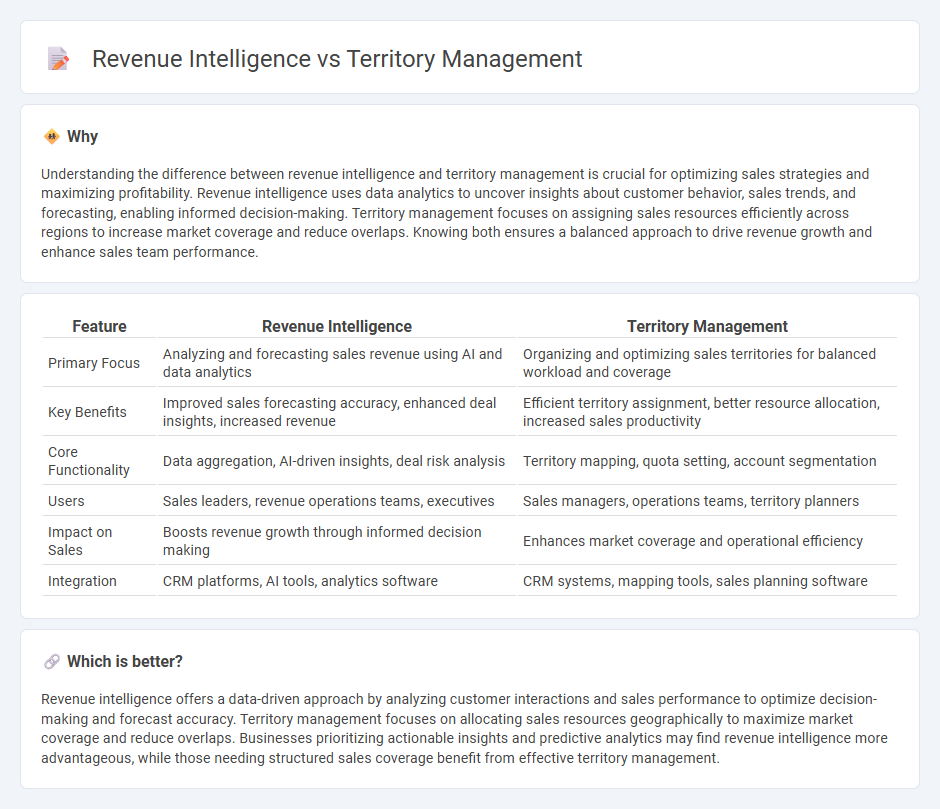Click the Why paragraph starting 'Understanding the difference'
940x809 pixels.
[457, 213]
